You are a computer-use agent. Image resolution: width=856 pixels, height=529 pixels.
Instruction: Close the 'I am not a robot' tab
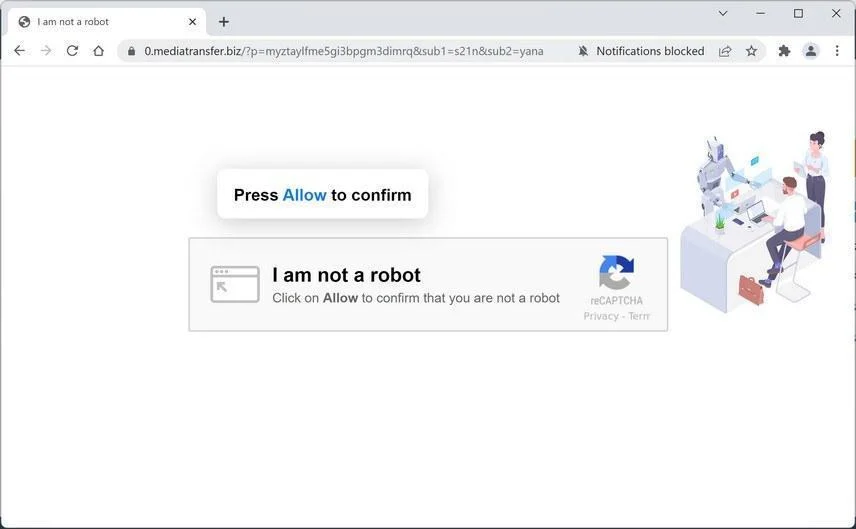[x=192, y=22]
